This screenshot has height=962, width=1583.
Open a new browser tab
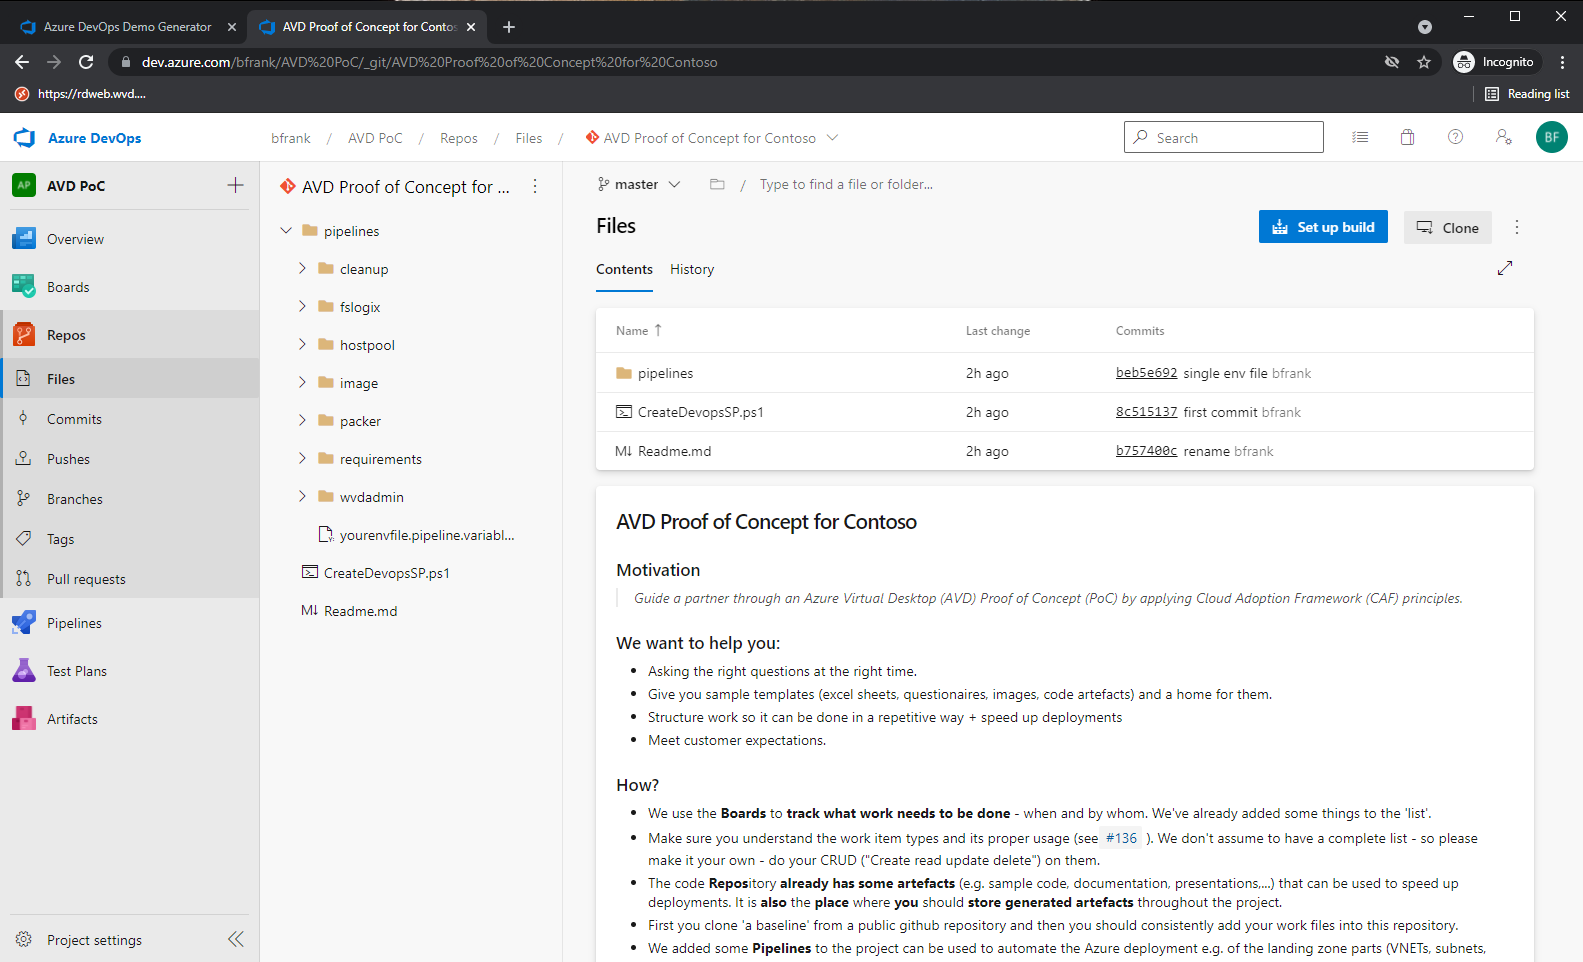pos(509,27)
